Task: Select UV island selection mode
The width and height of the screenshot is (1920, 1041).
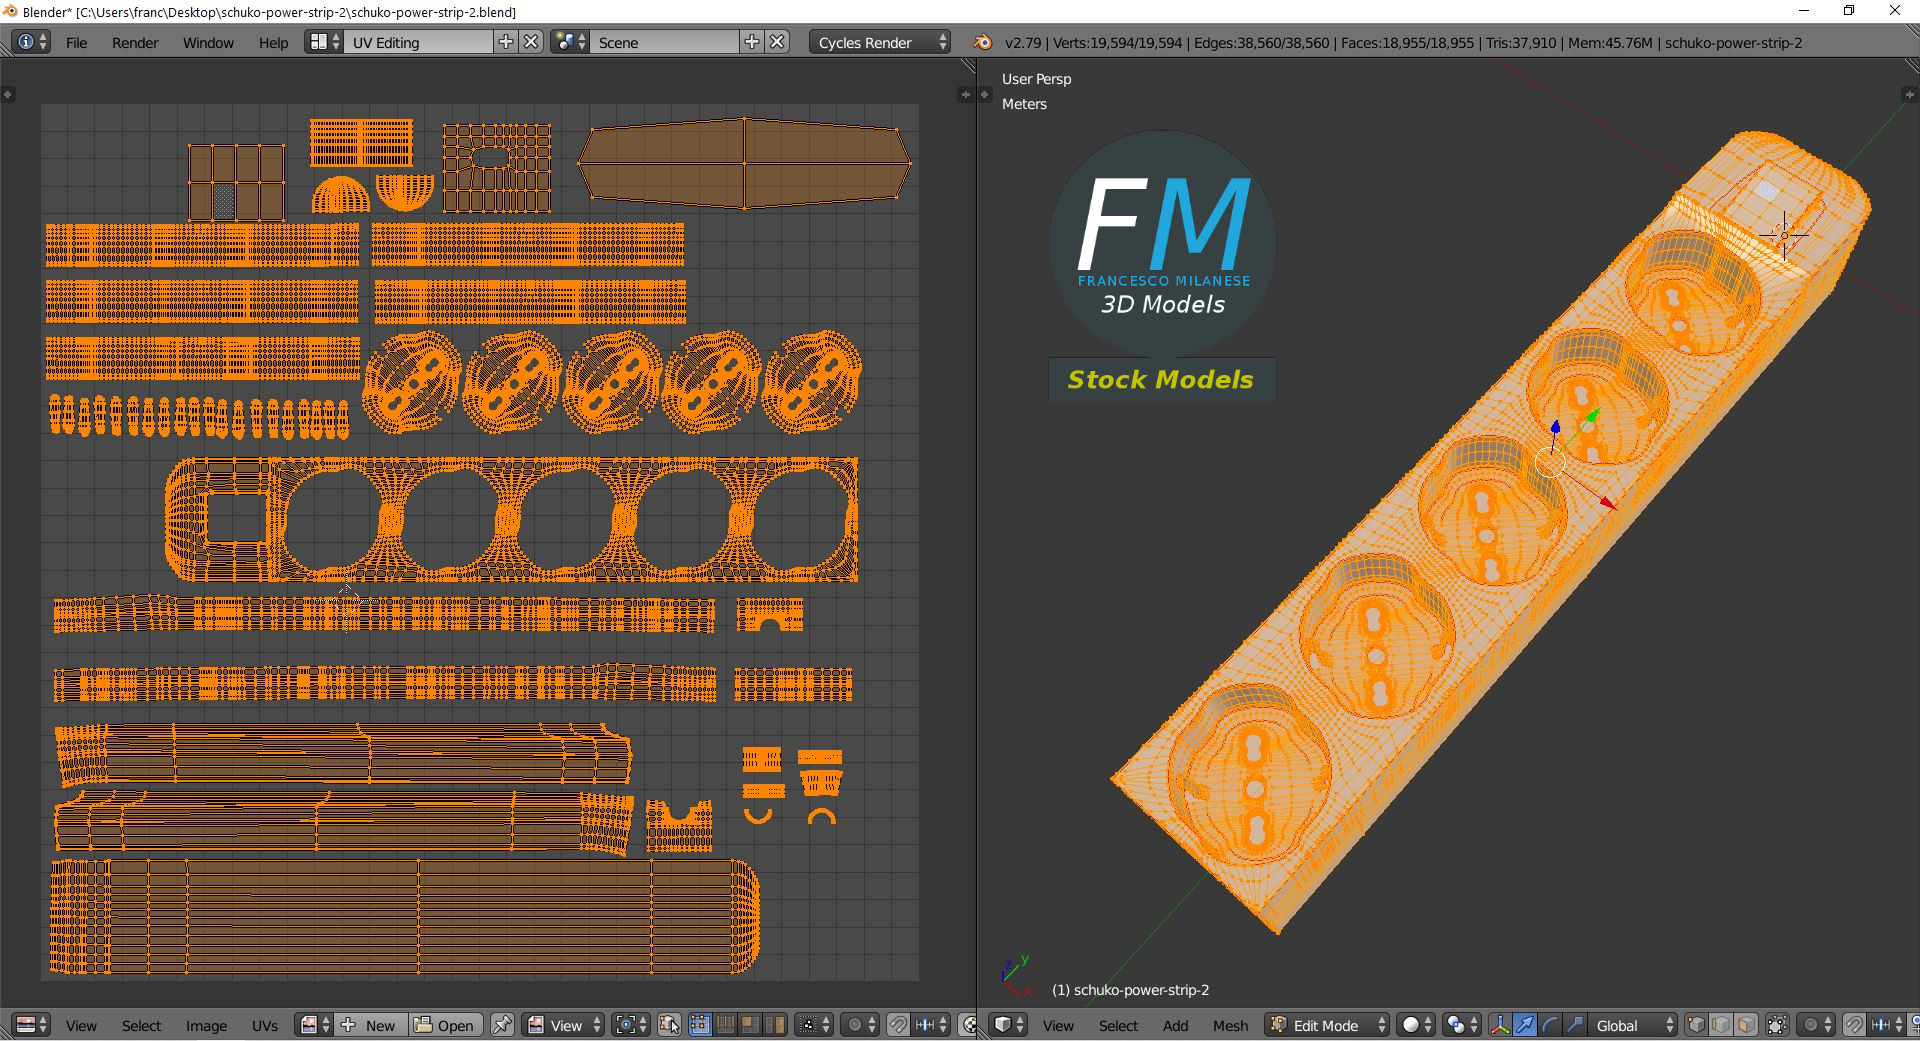Action: pos(774,1025)
